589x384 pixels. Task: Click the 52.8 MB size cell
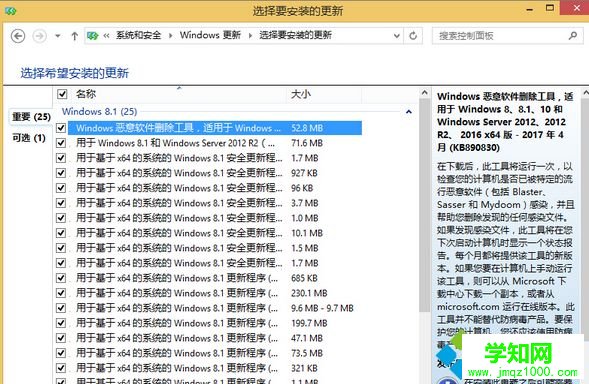click(307, 128)
